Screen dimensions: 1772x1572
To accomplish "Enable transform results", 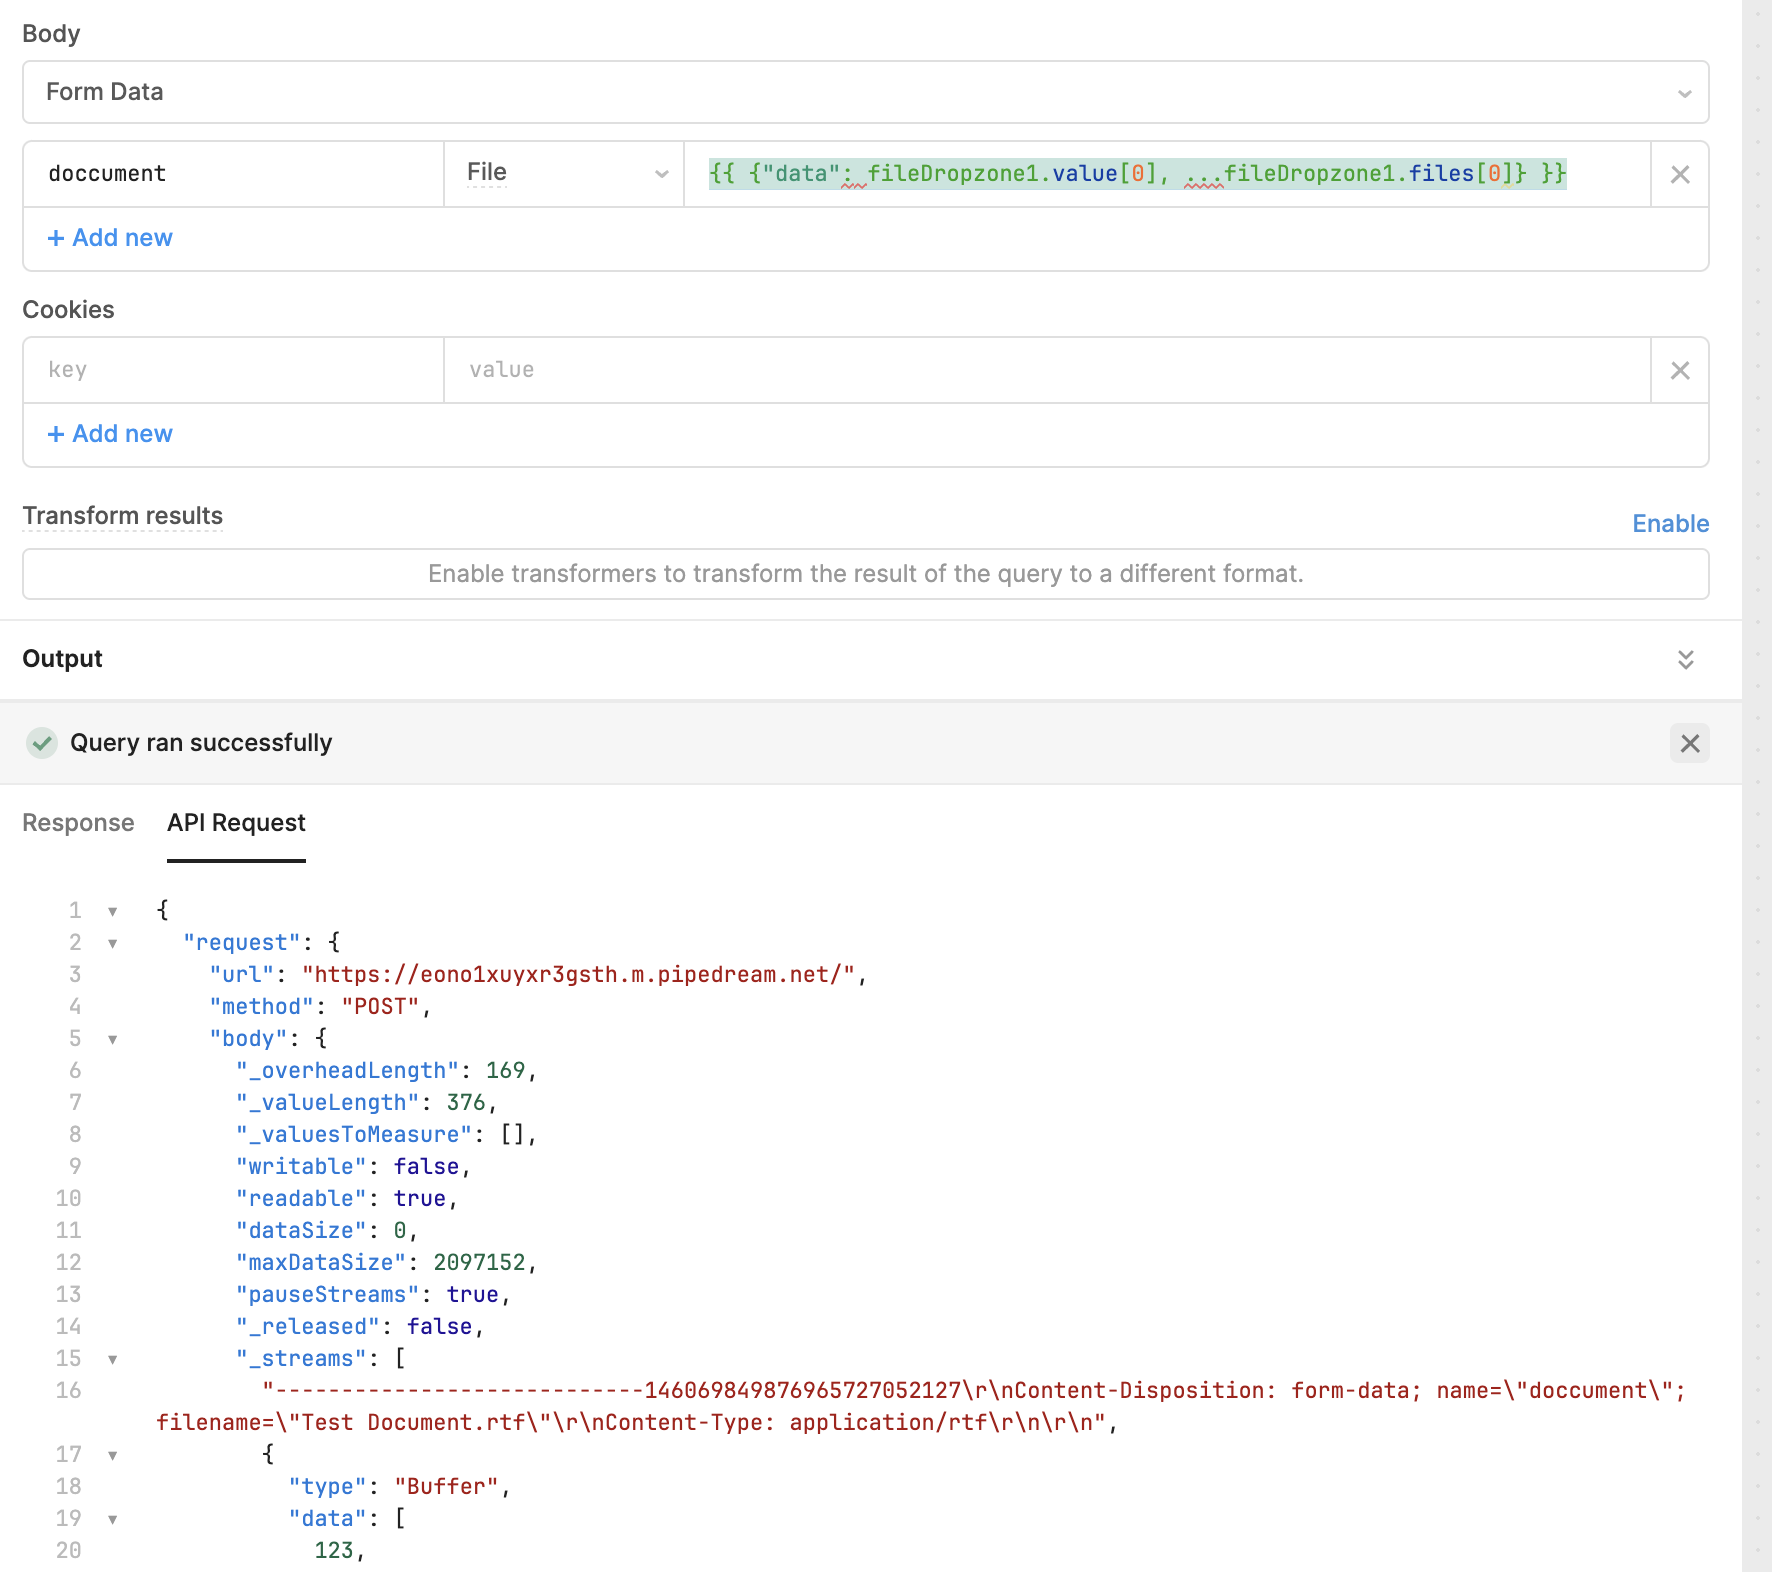I will (1670, 524).
